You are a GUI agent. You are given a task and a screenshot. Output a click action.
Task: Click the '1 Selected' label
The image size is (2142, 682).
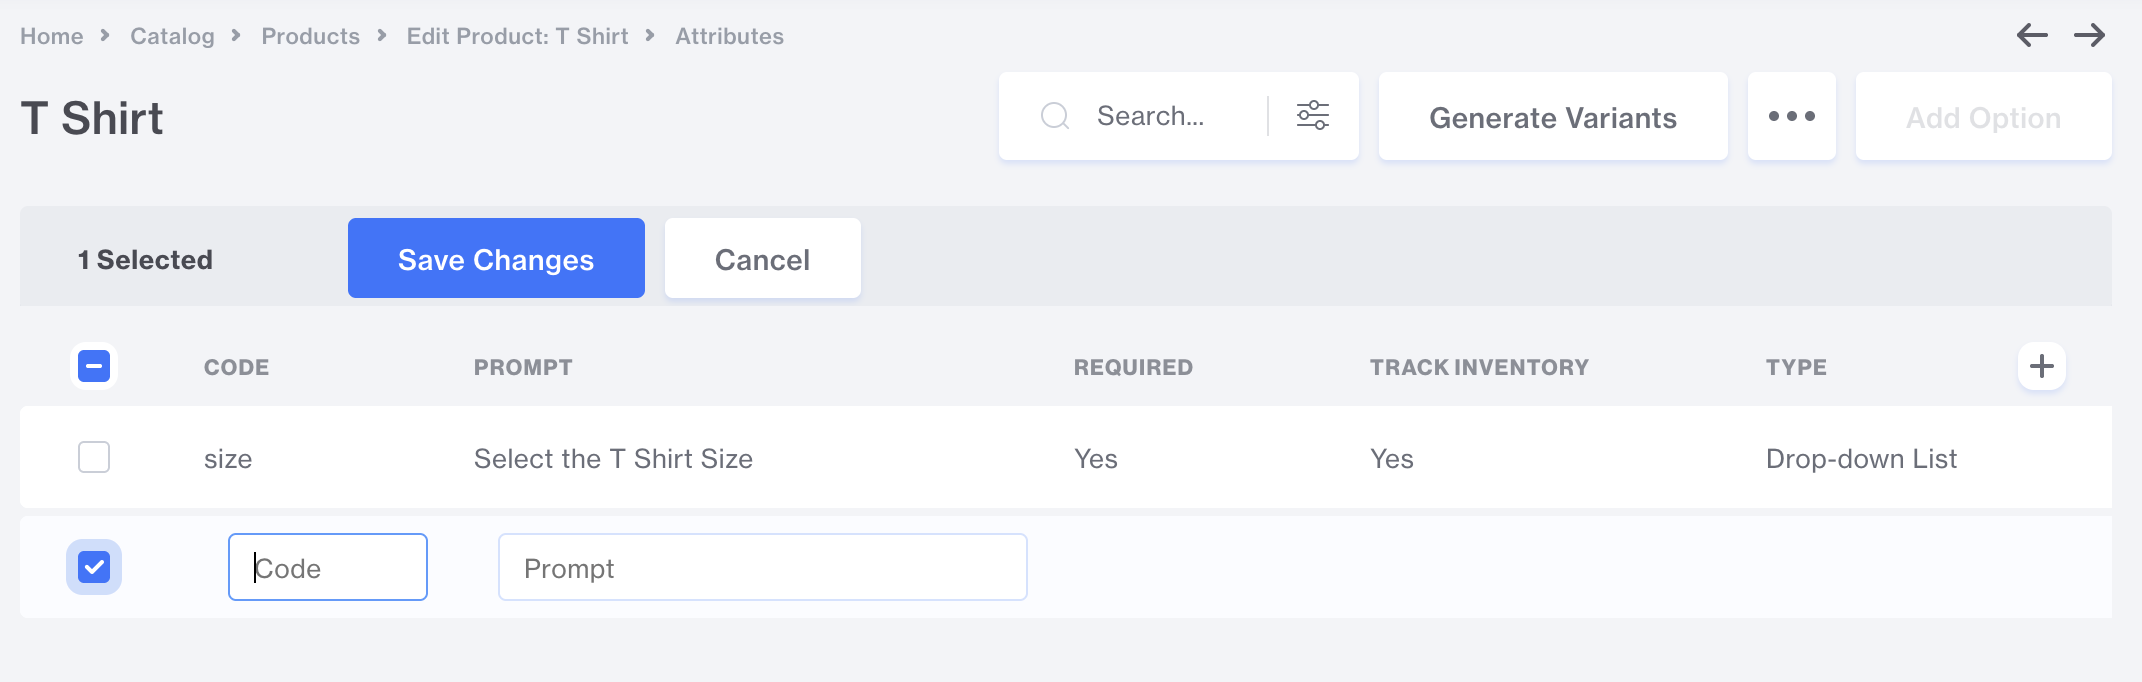tap(145, 260)
